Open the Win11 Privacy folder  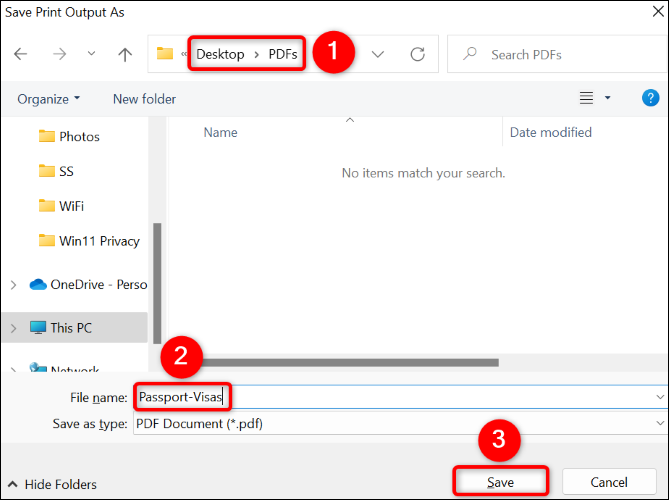[x=99, y=241]
